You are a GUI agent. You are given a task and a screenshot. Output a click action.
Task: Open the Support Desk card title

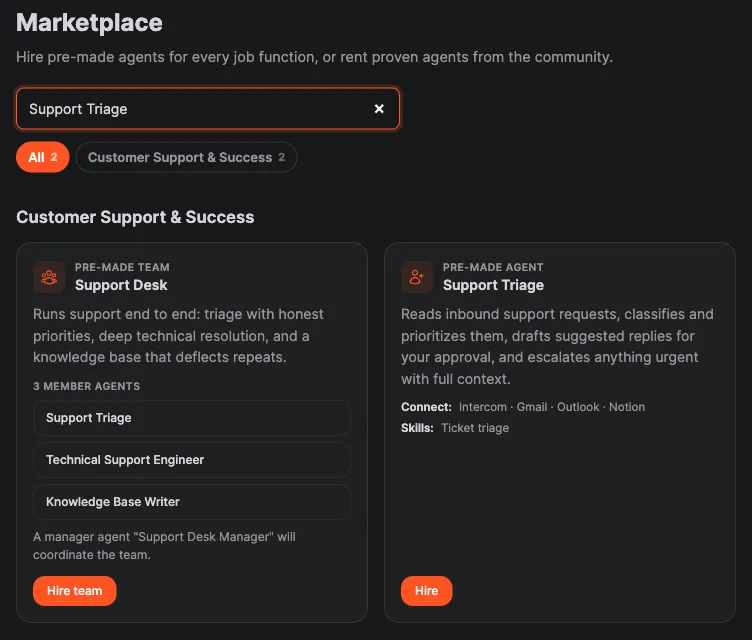click(121, 285)
